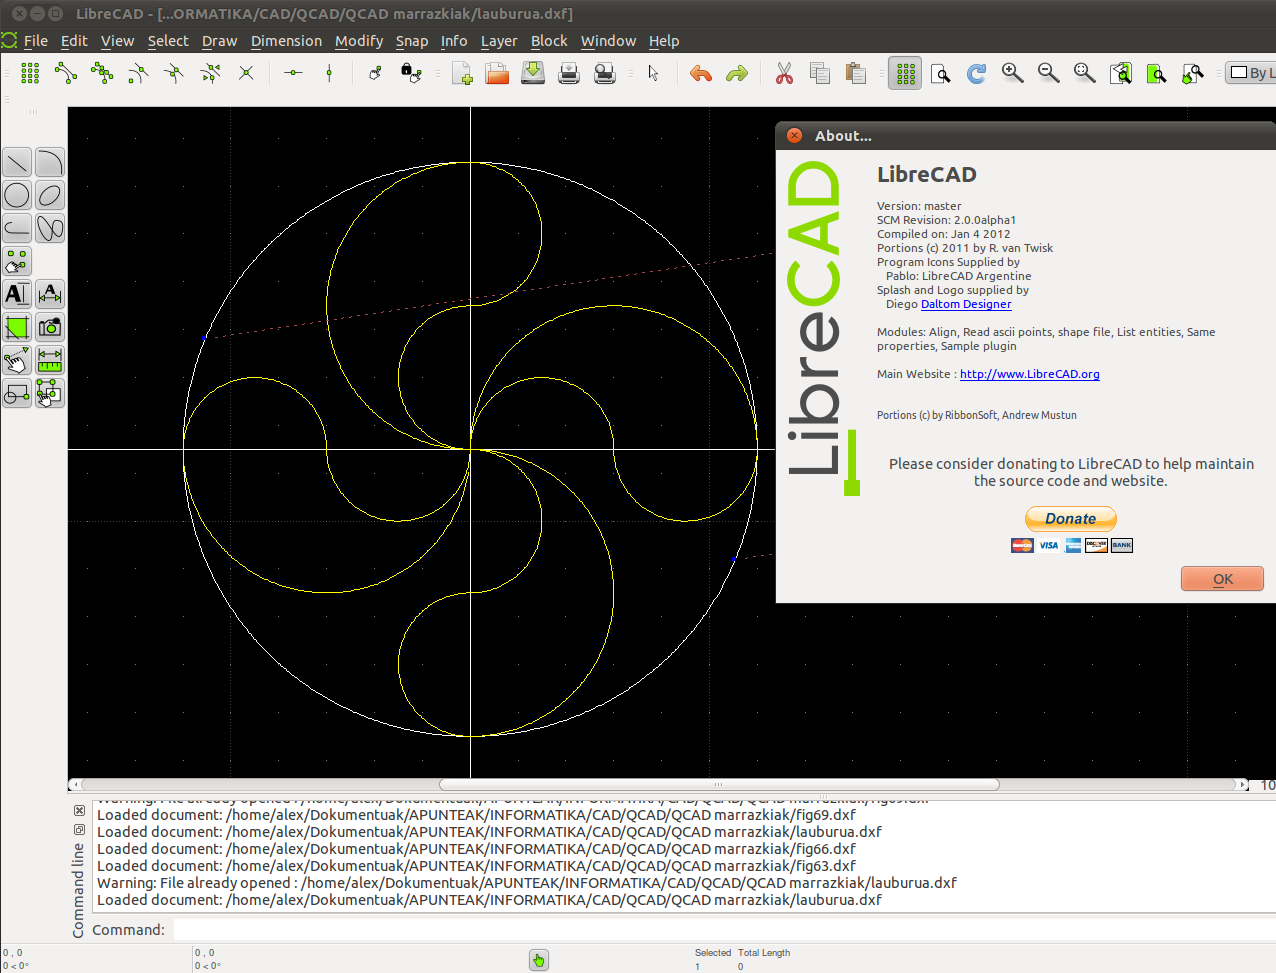
Task: Select the Dimension tool
Action: (x=50, y=294)
